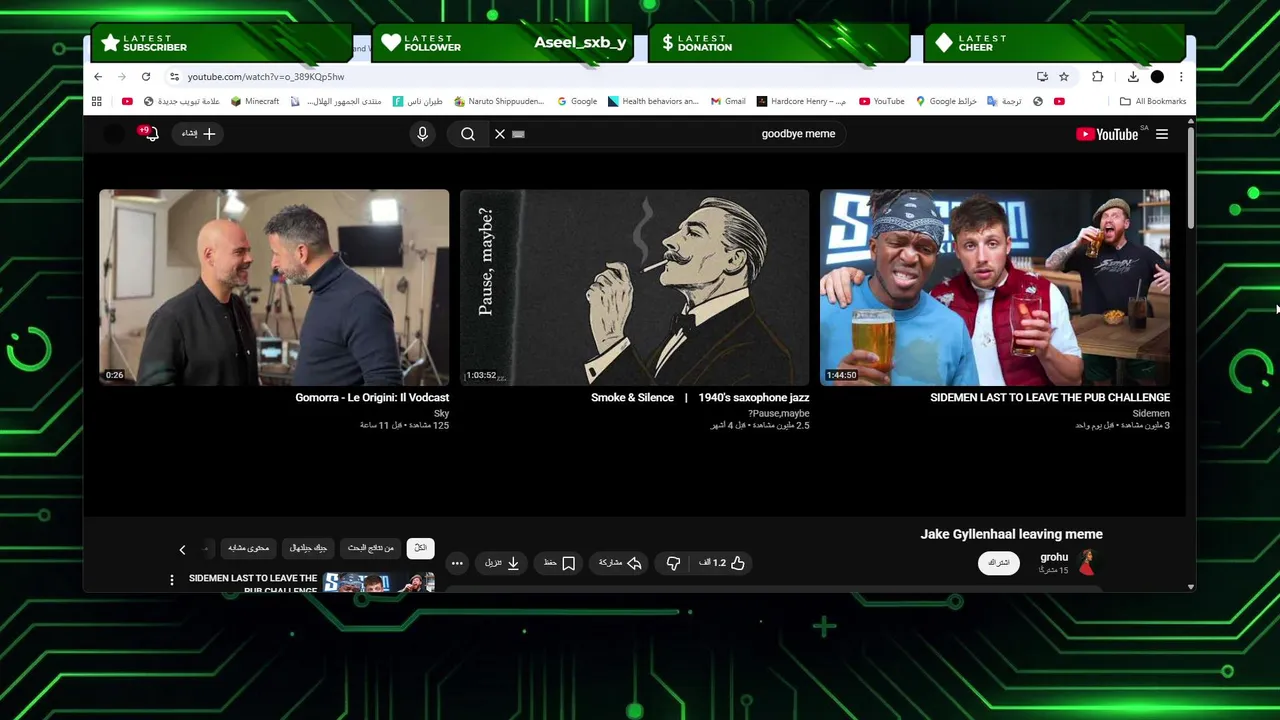Viewport: 1280px width, 720px height.
Task: Click the Jake Gyllenhaal leaving meme title
Action: [x=1011, y=534]
